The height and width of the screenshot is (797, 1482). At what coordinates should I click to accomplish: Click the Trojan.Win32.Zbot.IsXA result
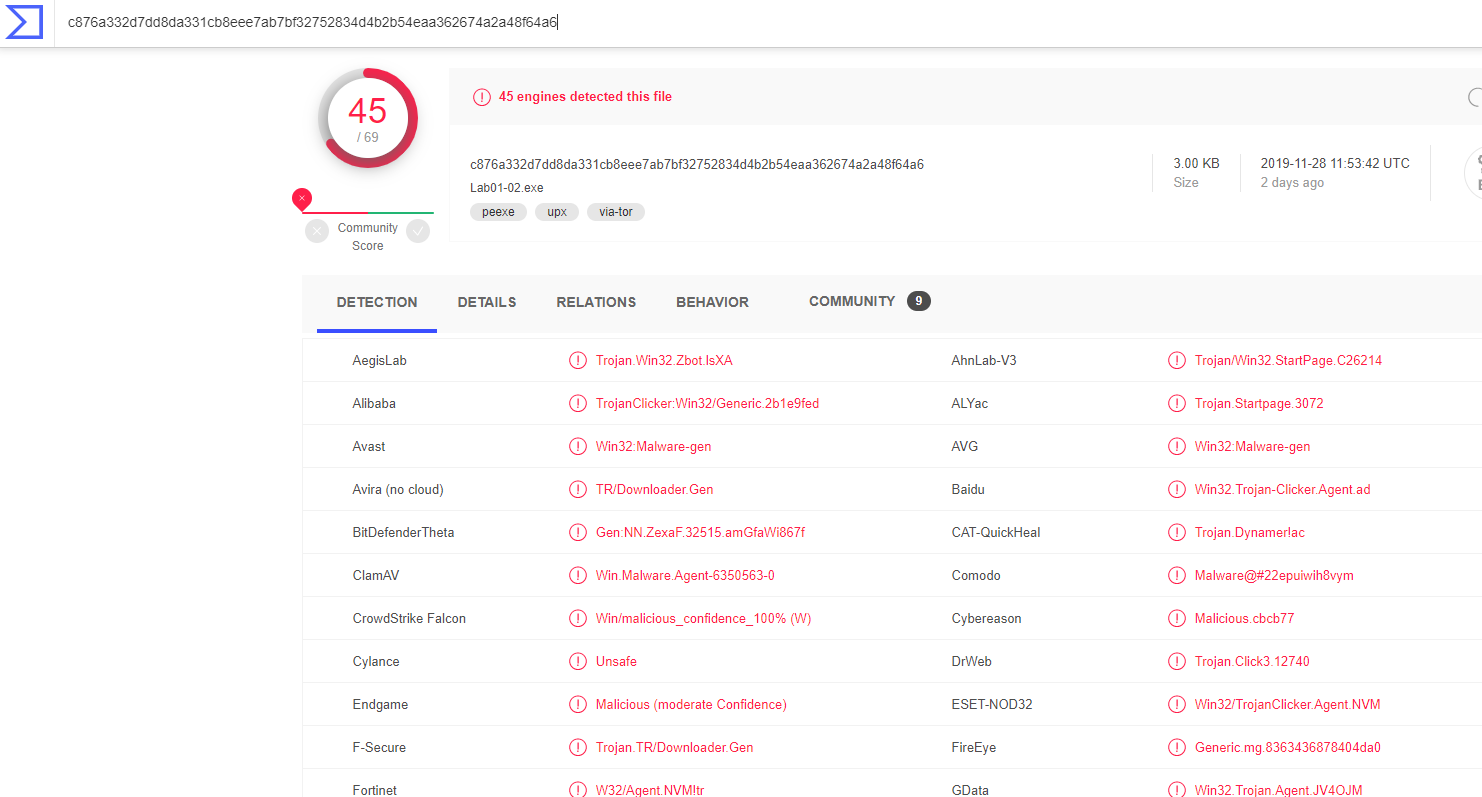pos(664,360)
